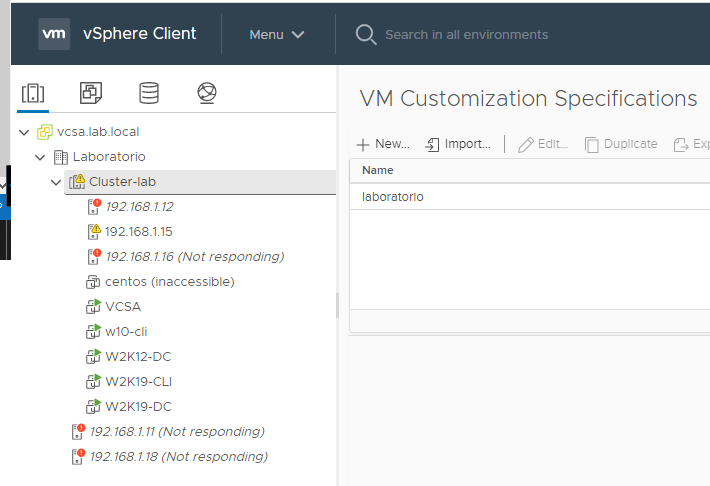Image resolution: width=710 pixels, height=486 pixels.
Task: Select host 192.168.1.11 (Not responding)
Action: coord(177,431)
